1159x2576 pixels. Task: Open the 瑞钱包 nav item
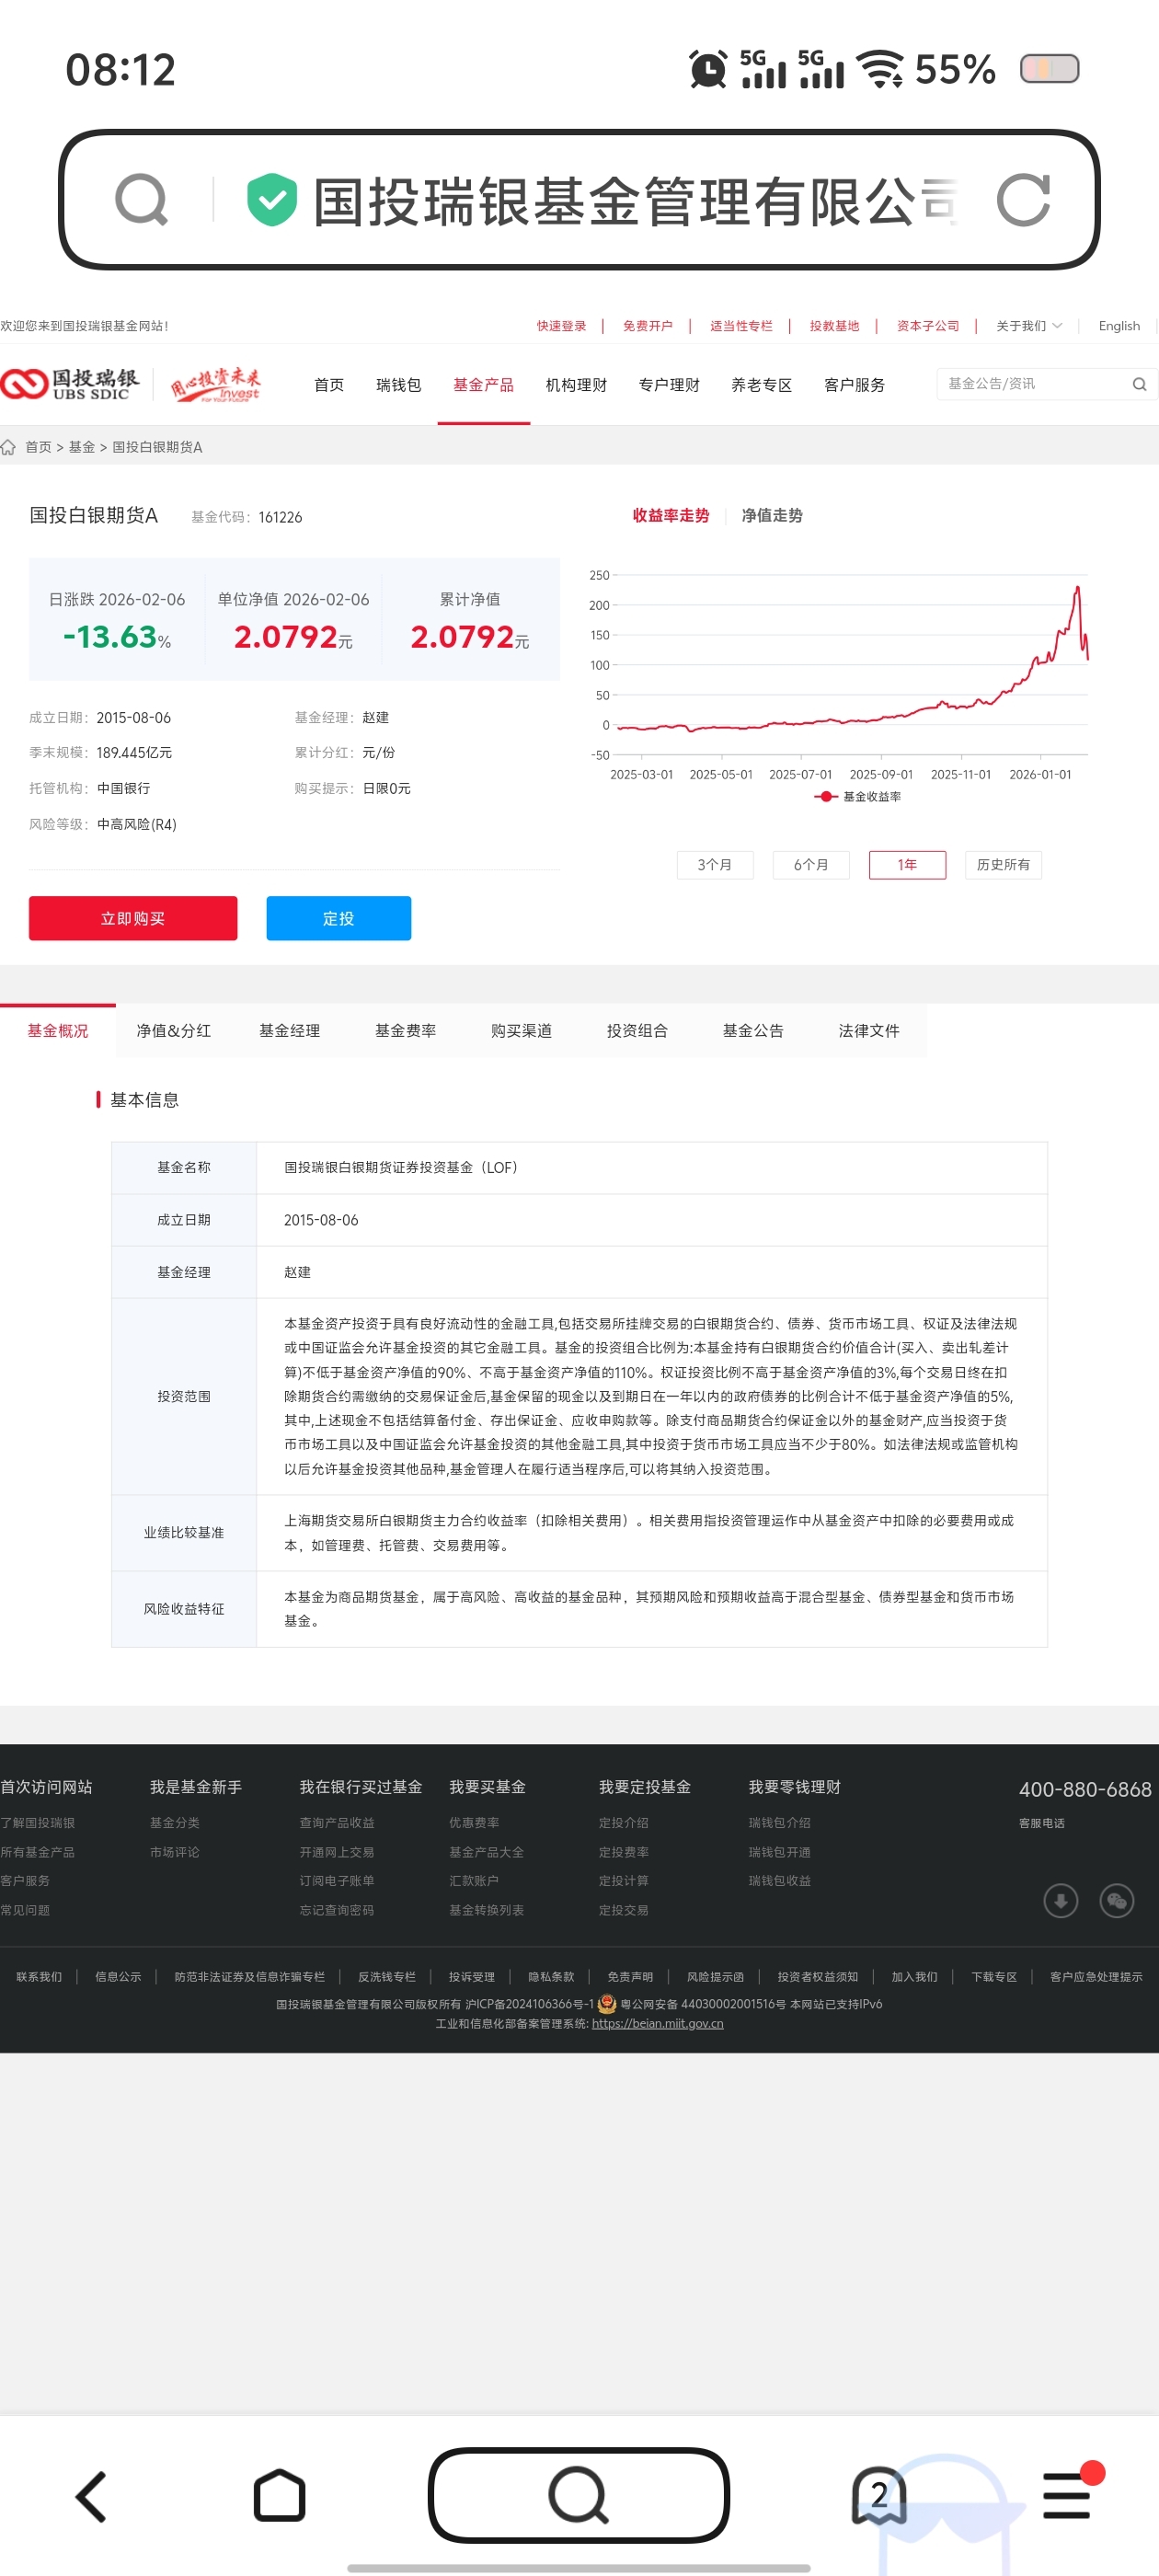pos(398,385)
